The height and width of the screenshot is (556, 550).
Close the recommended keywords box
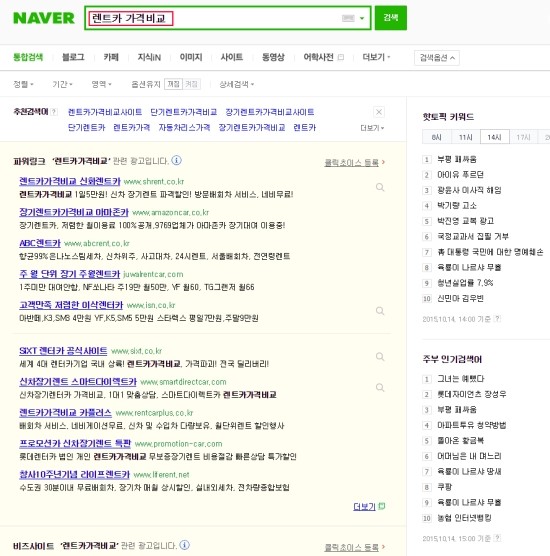pyautogui.click(x=379, y=112)
